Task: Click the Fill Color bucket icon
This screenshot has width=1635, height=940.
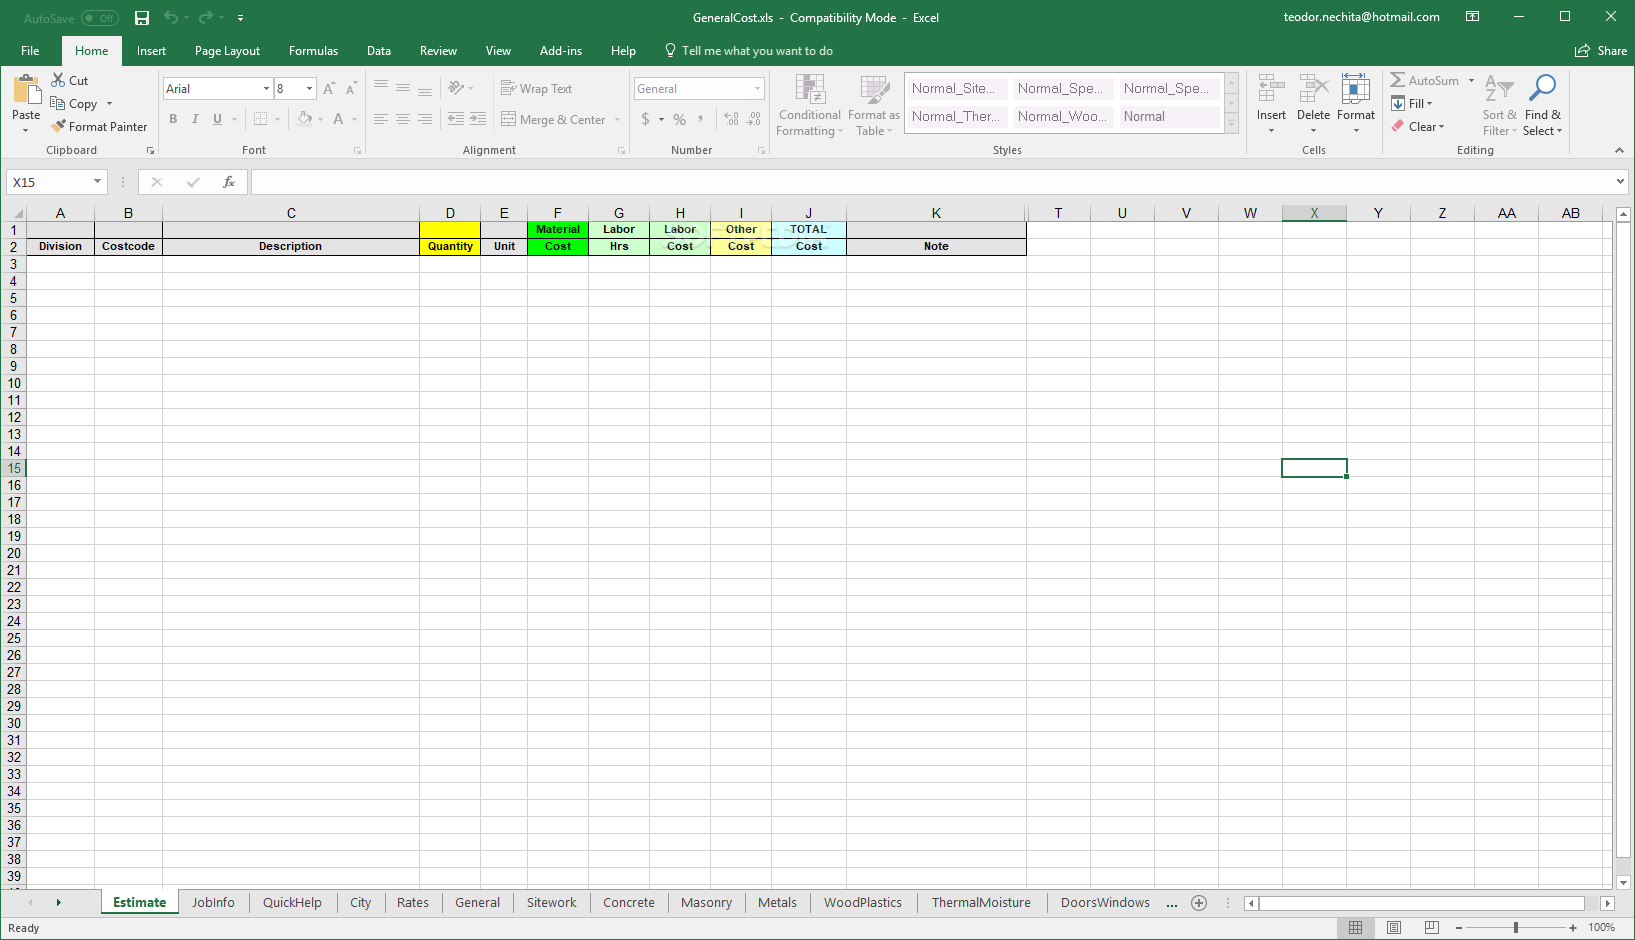Action: pyautogui.click(x=305, y=119)
